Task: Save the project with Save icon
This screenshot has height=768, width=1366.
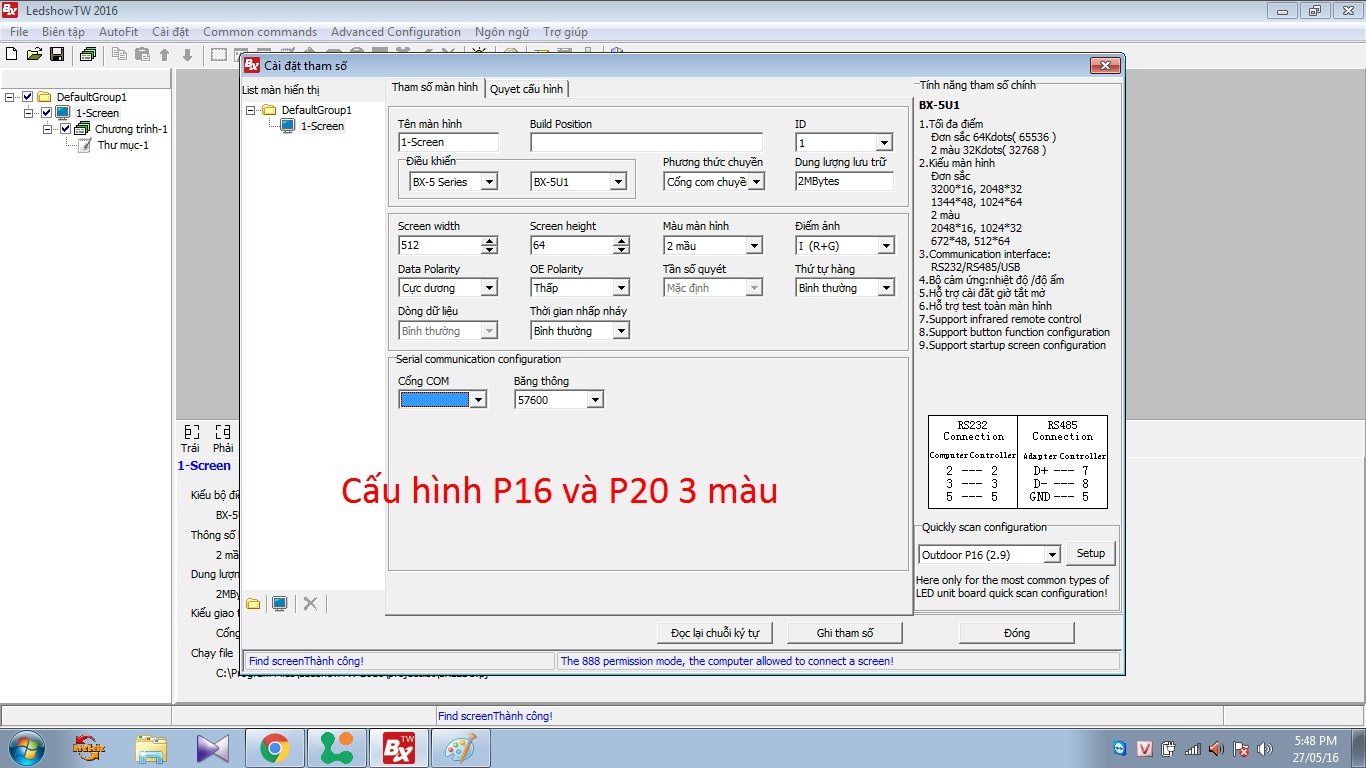Action: tap(58, 54)
